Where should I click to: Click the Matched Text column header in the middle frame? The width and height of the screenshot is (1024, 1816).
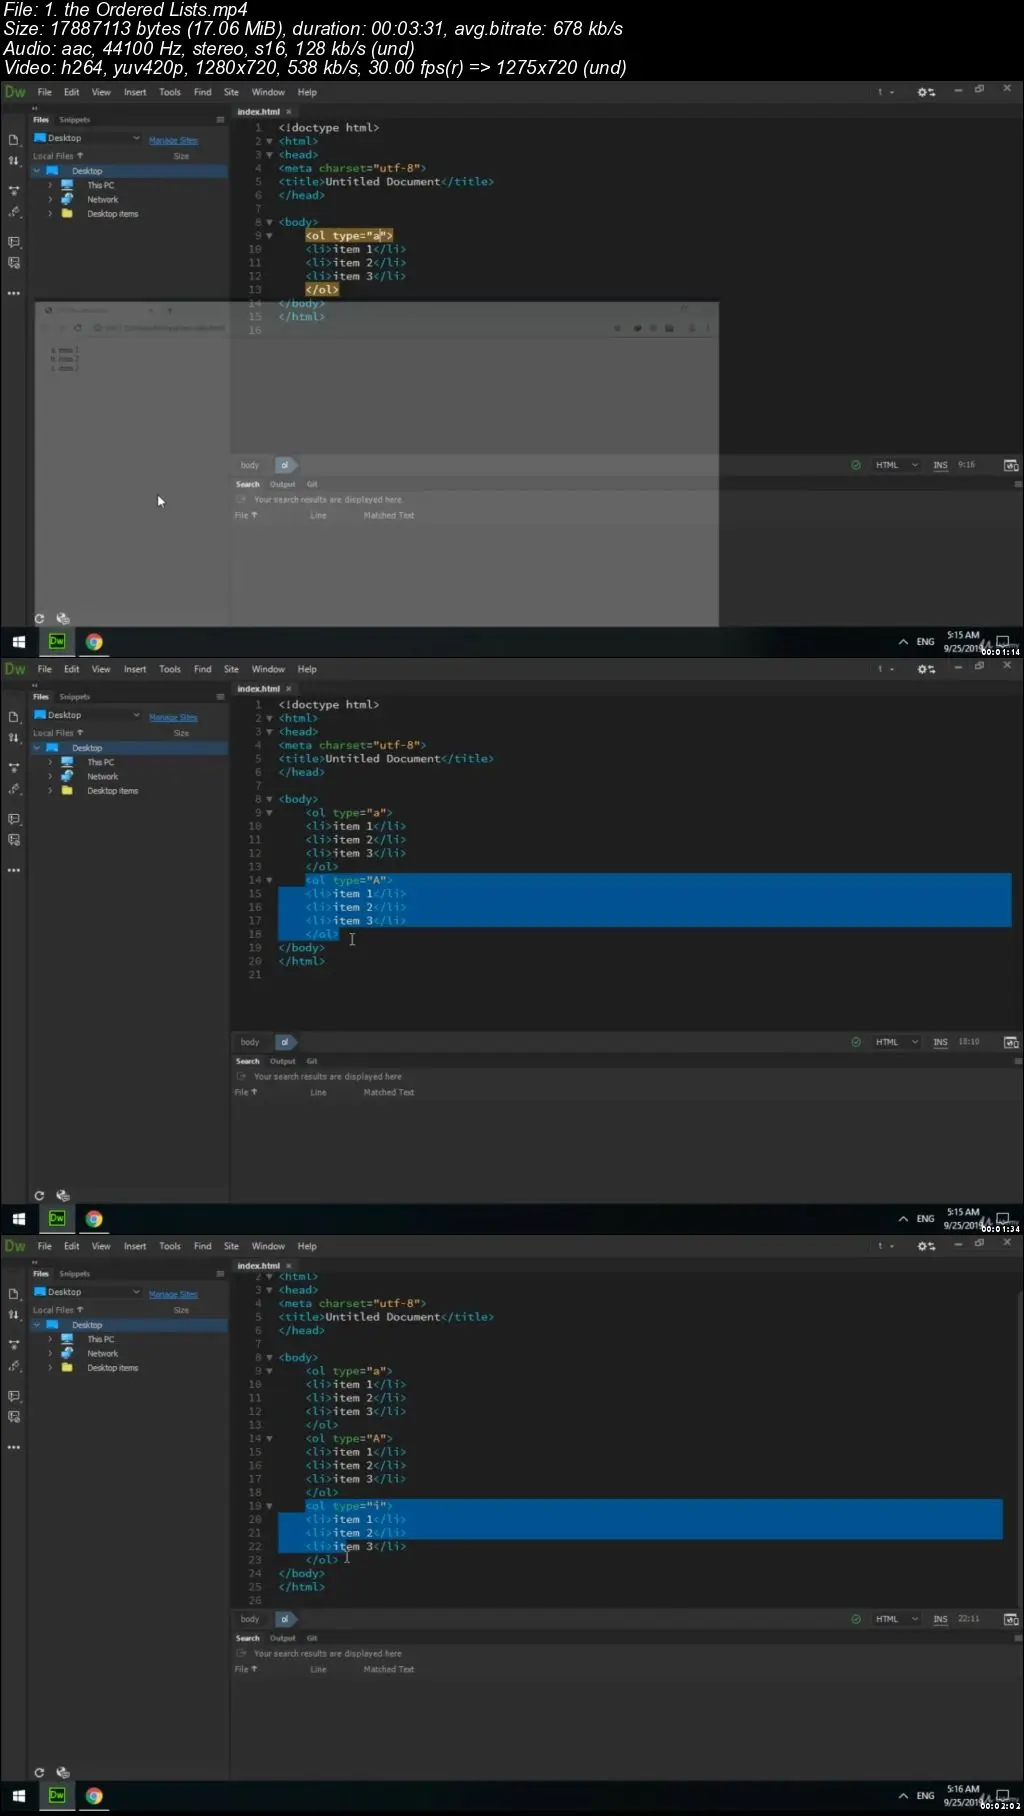(x=389, y=1092)
